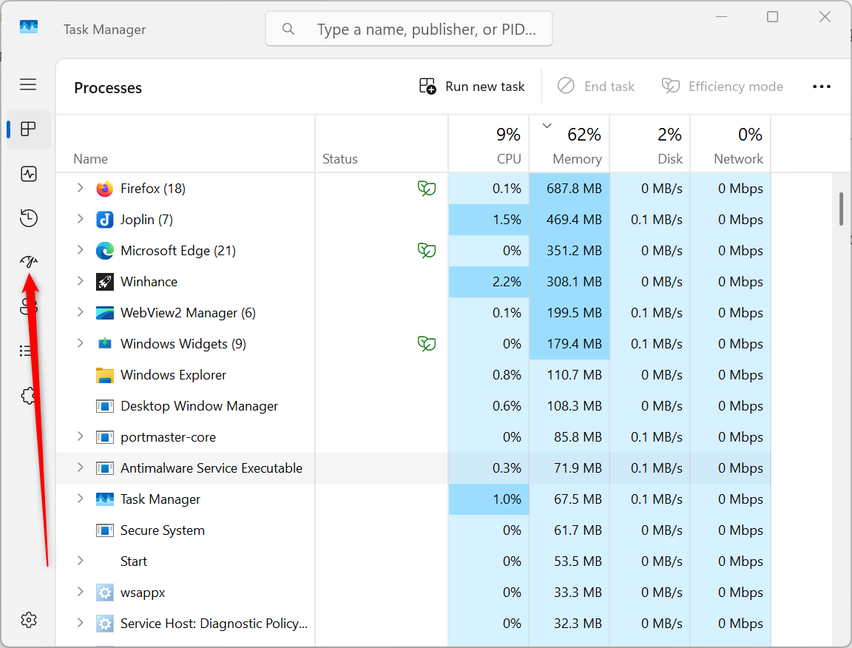Click Windows Widgets efficiency mode leaf icon

pyautogui.click(x=427, y=344)
